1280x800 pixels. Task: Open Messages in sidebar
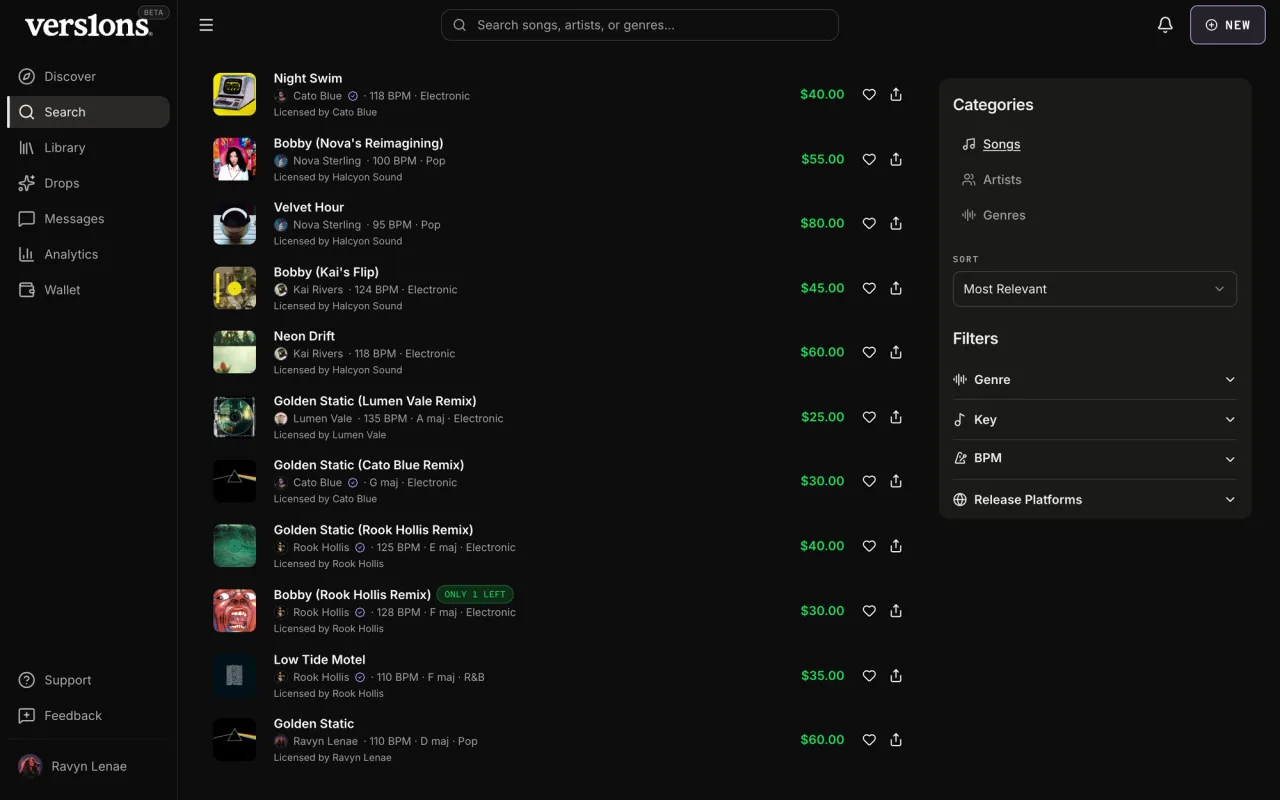click(88, 218)
